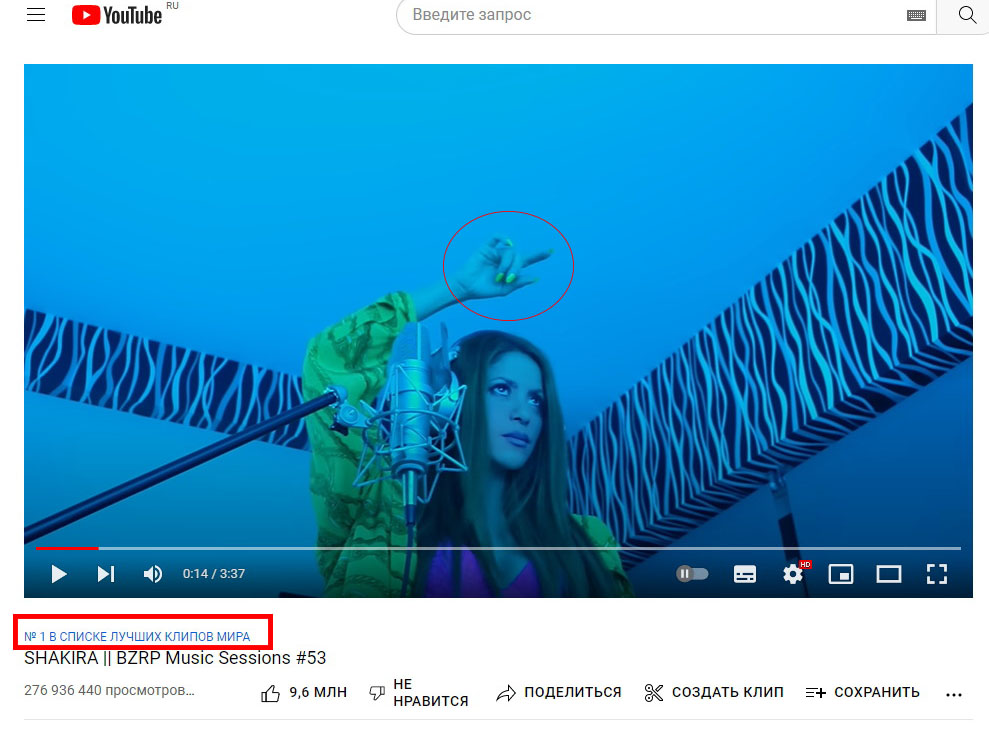The height and width of the screenshot is (730, 989).
Task: Click 'Поделиться' share button
Action: coord(559,693)
